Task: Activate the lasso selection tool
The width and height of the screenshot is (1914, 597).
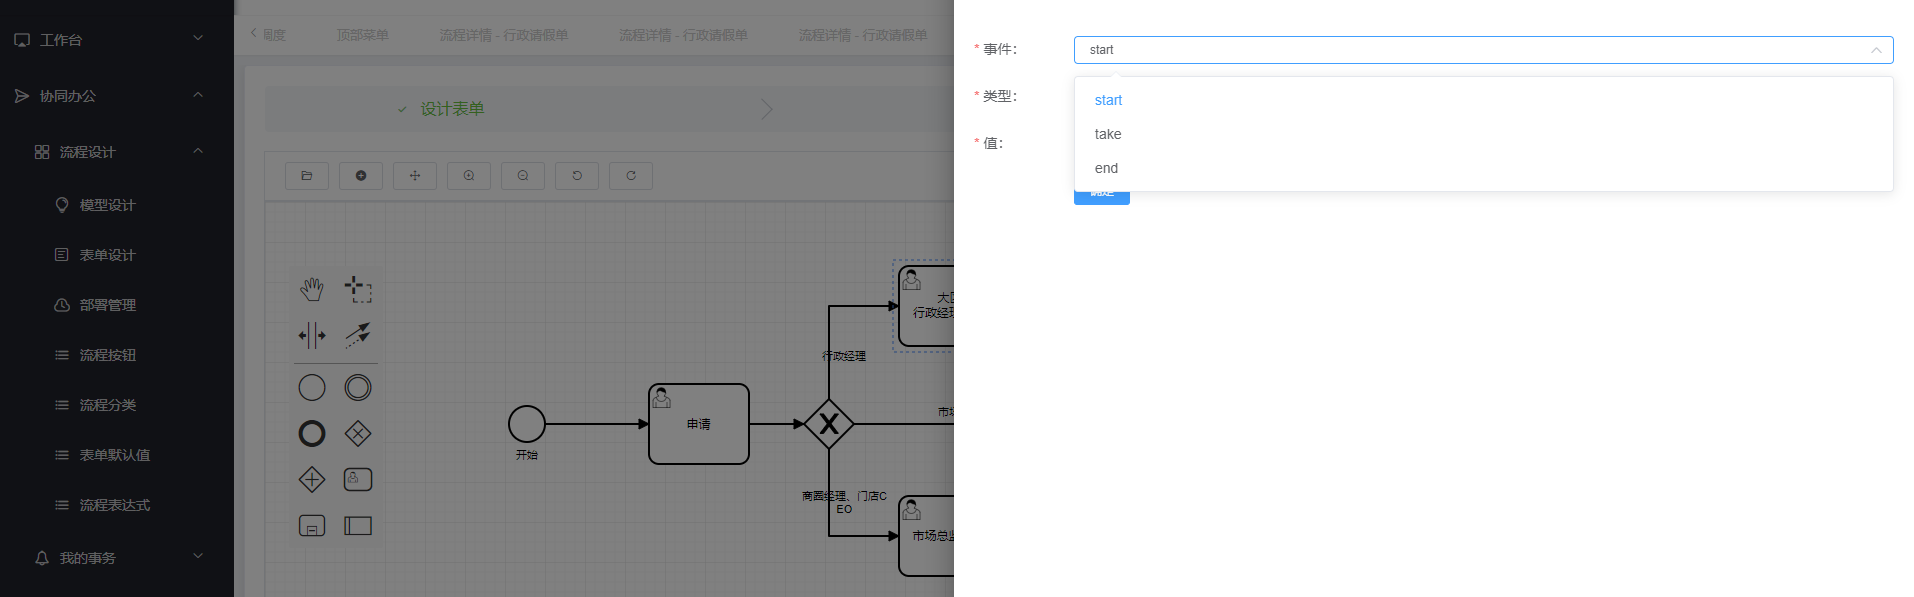Action: coord(358,290)
